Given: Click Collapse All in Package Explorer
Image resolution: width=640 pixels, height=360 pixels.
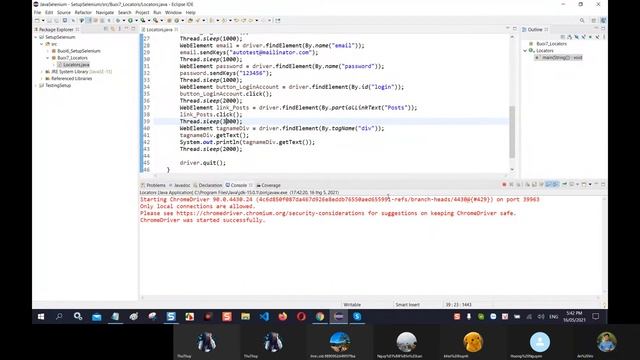Looking at the screenshot, I should (106, 29).
